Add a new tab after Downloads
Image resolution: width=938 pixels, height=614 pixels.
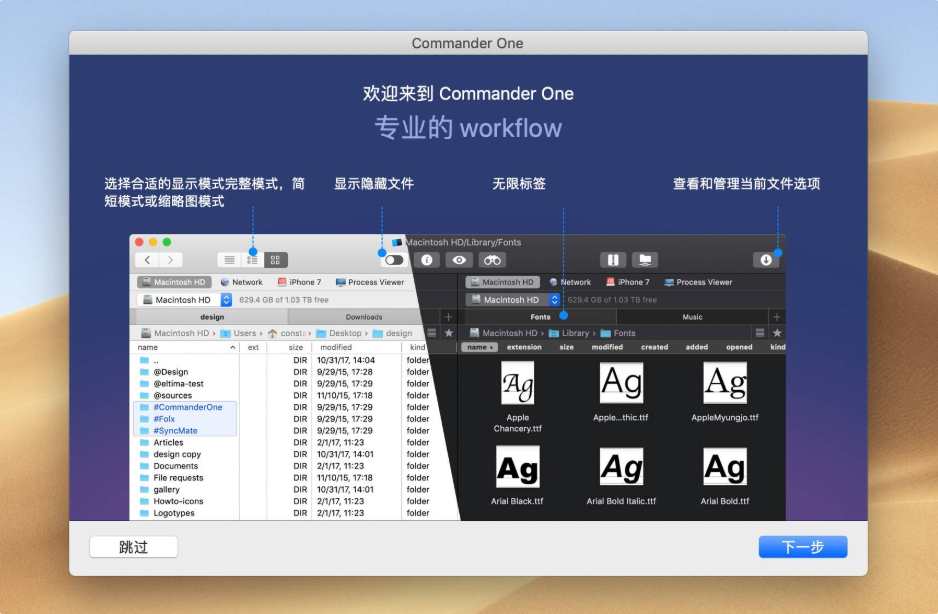click(449, 317)
